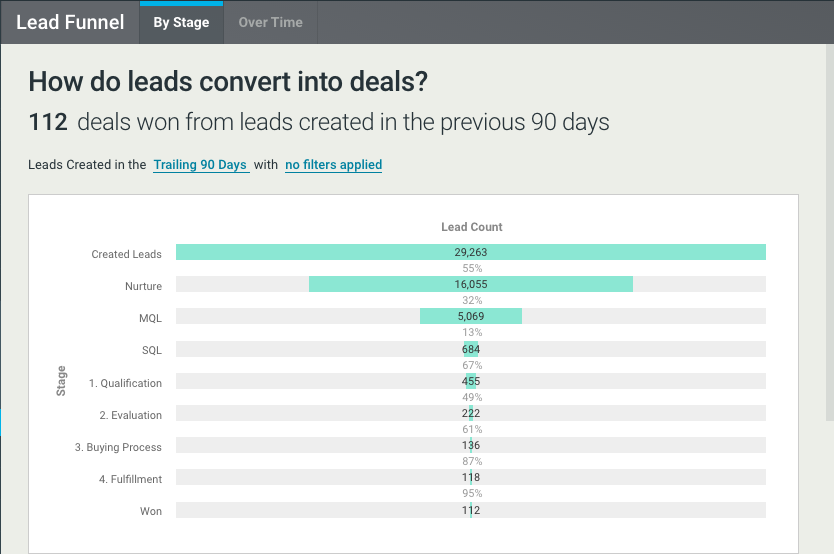Click the Lead Count axis title
This screenshot has height=554, width=834.
472,227
